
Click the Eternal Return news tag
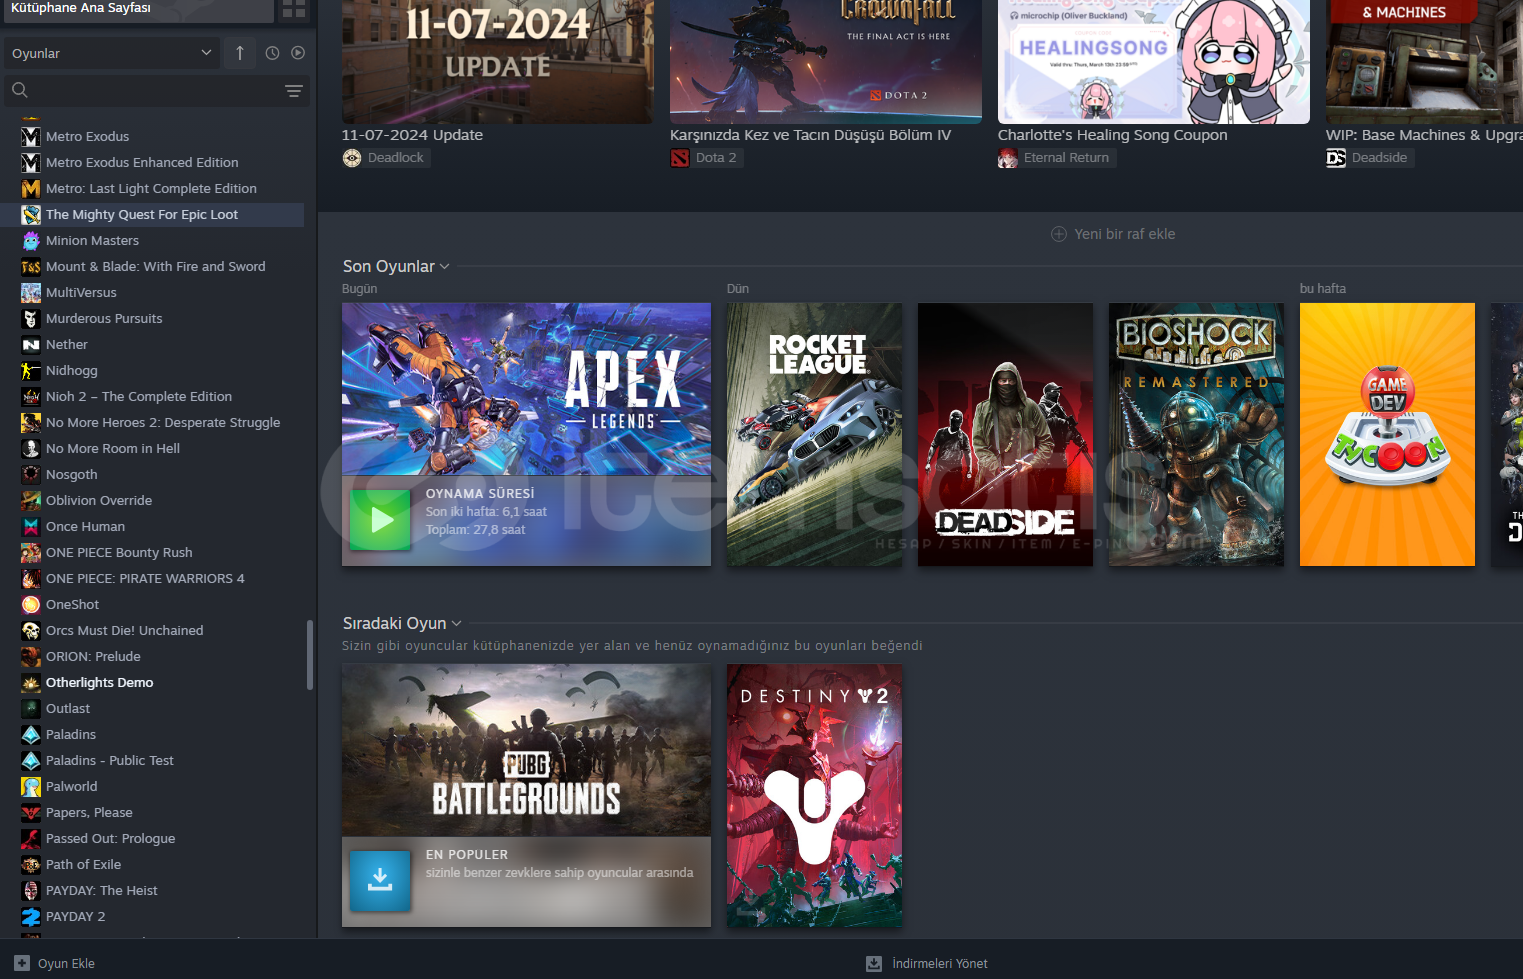(x=1056, y=158)
